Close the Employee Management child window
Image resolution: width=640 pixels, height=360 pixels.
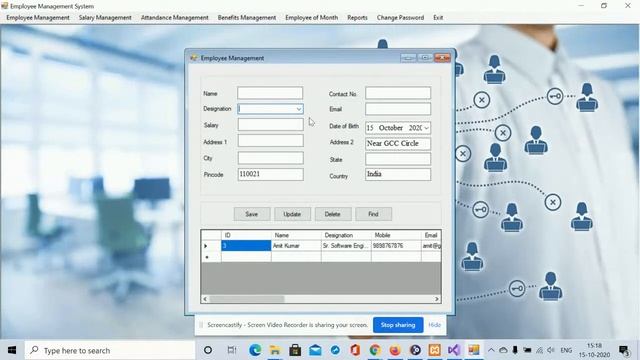click(442, 58)
